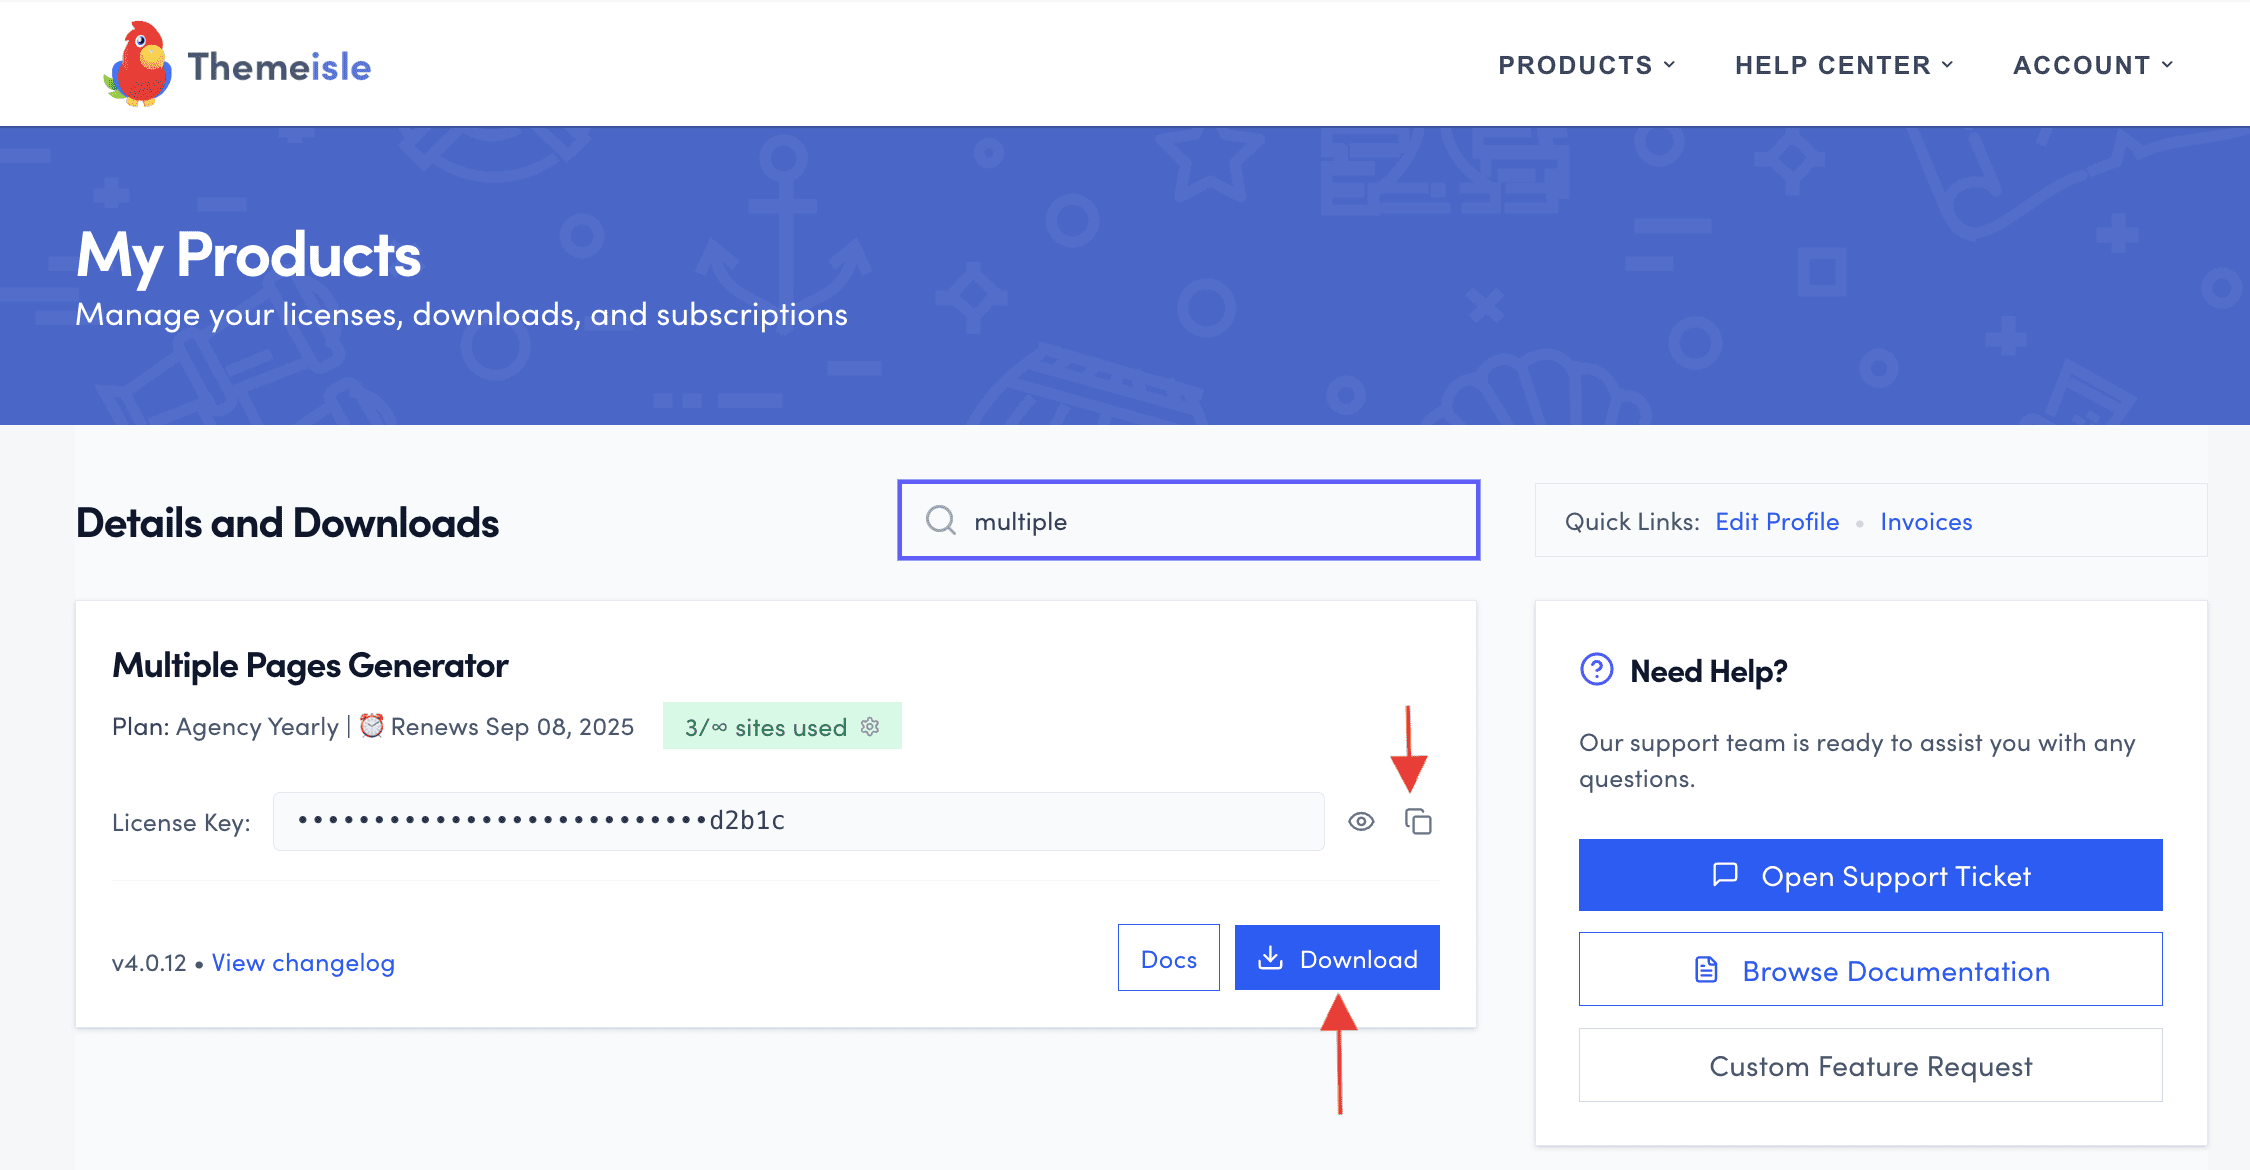Image resolution: width=2250 pixels, height=1170 pixels.
Task: Click the Themeisle parrot logo
Action: pos(139,65)
